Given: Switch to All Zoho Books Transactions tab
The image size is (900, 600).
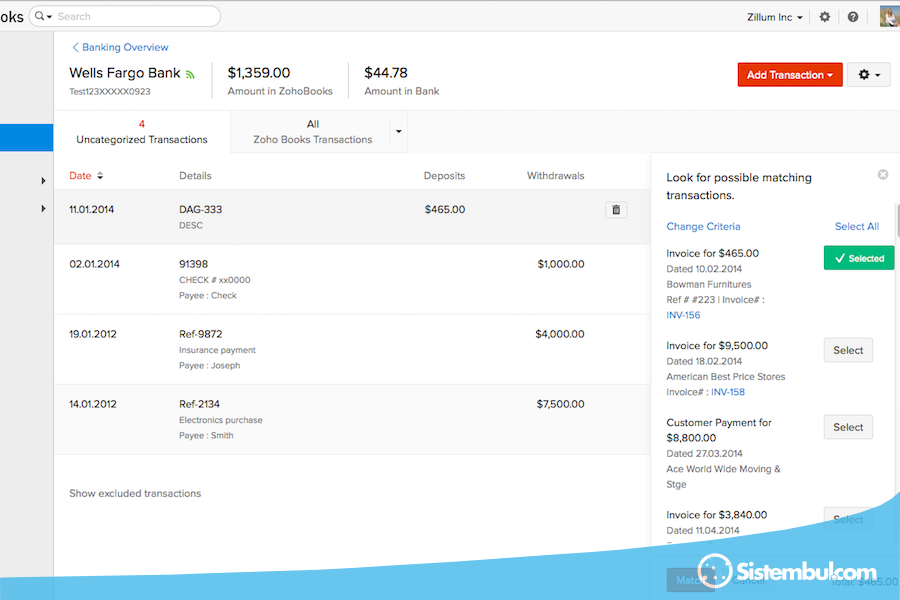Looking at the screenshot, I should (x=312, y=131).
